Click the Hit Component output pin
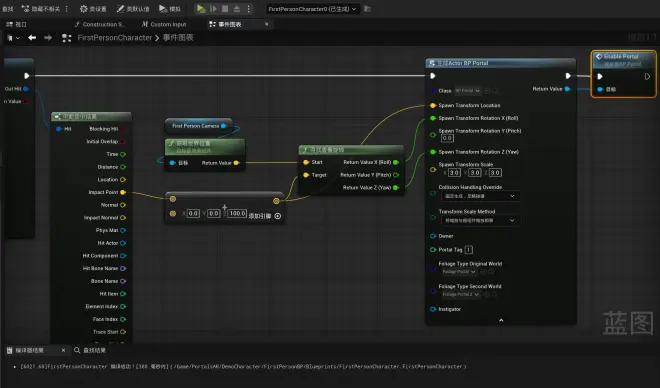Image resolution: width=660 pixels, height=388 pixels. 123,255
